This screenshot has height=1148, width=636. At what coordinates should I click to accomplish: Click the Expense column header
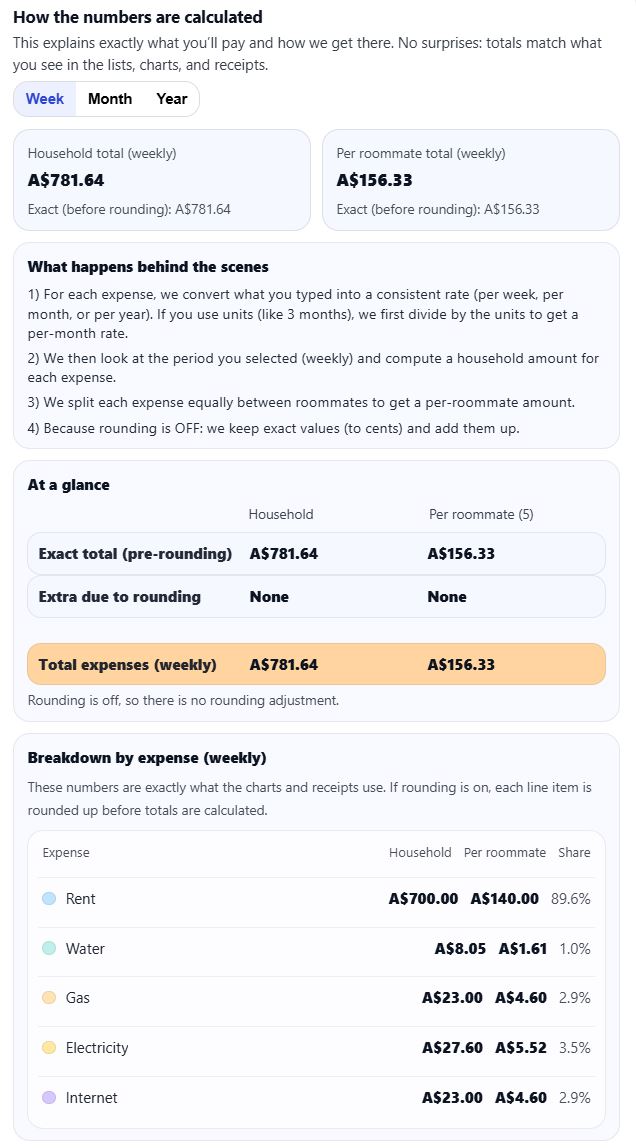tap(65, 853)
